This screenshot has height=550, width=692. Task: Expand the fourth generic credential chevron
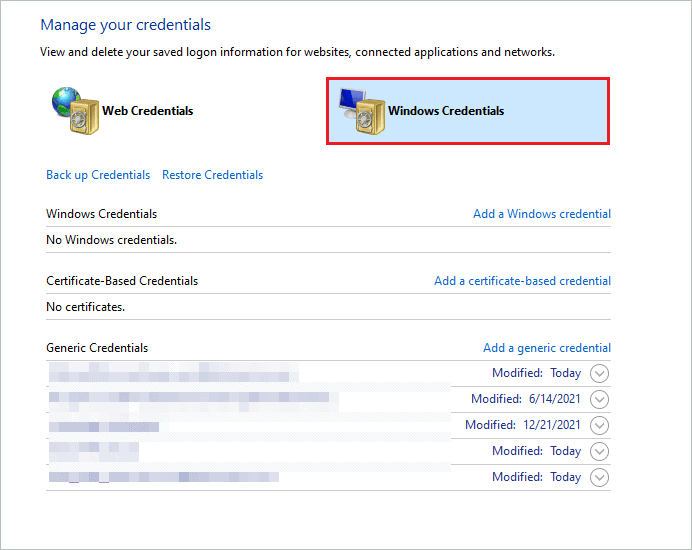click(599, 452)
